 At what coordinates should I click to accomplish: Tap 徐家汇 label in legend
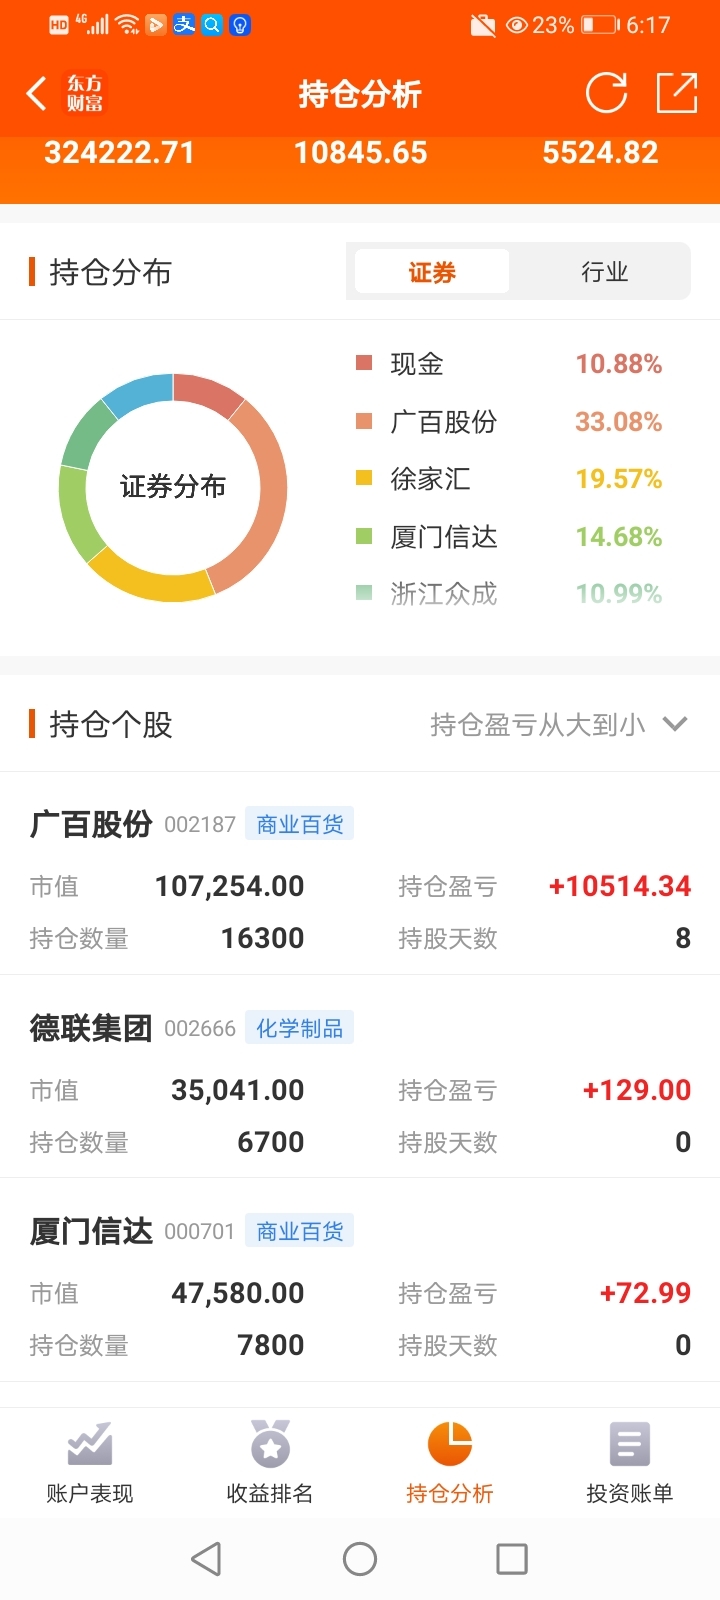tap(430, 479)
